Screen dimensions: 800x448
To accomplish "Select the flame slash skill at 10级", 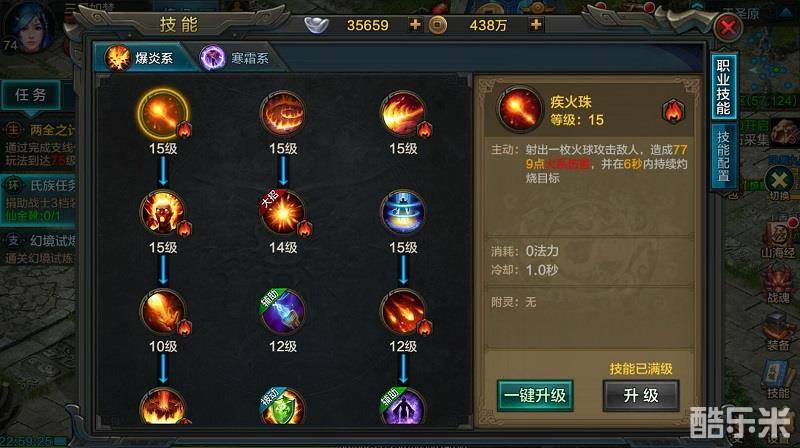I will pyautogui.click(x=163, y=311).
